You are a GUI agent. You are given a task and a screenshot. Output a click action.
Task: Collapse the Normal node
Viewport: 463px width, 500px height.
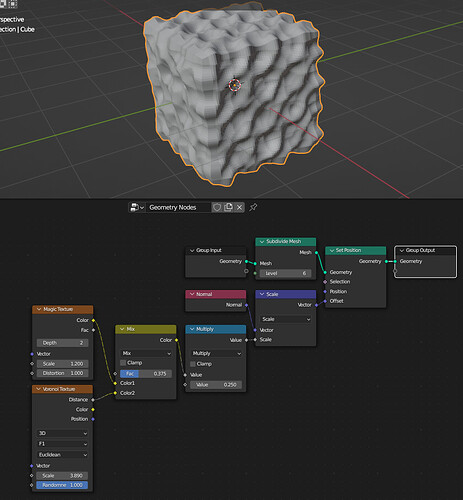(192, 294)
